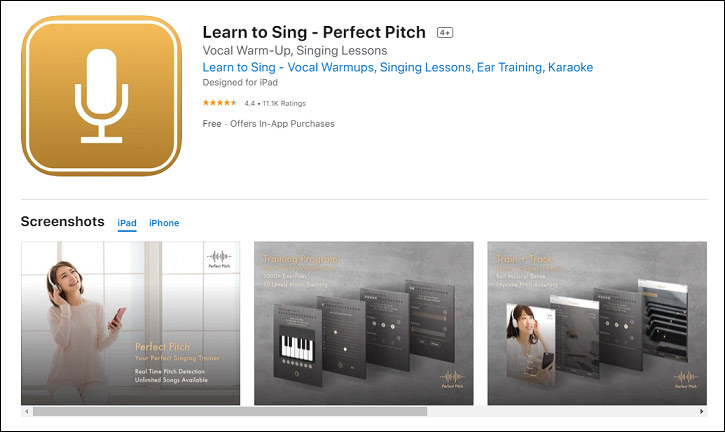
Task: Switch to the iPhone screenshots tab
Action: click(x=164, y=223)
